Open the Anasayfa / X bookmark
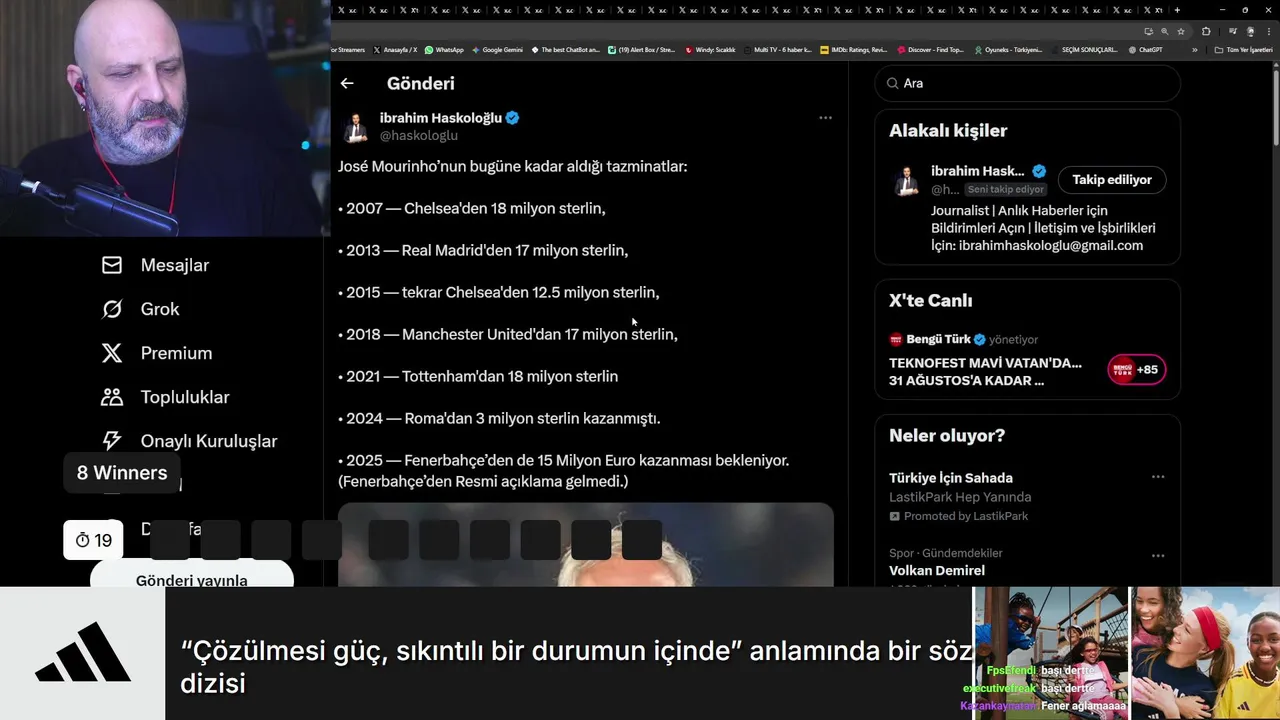1280x720 pixels. click(x=395, y=50)
